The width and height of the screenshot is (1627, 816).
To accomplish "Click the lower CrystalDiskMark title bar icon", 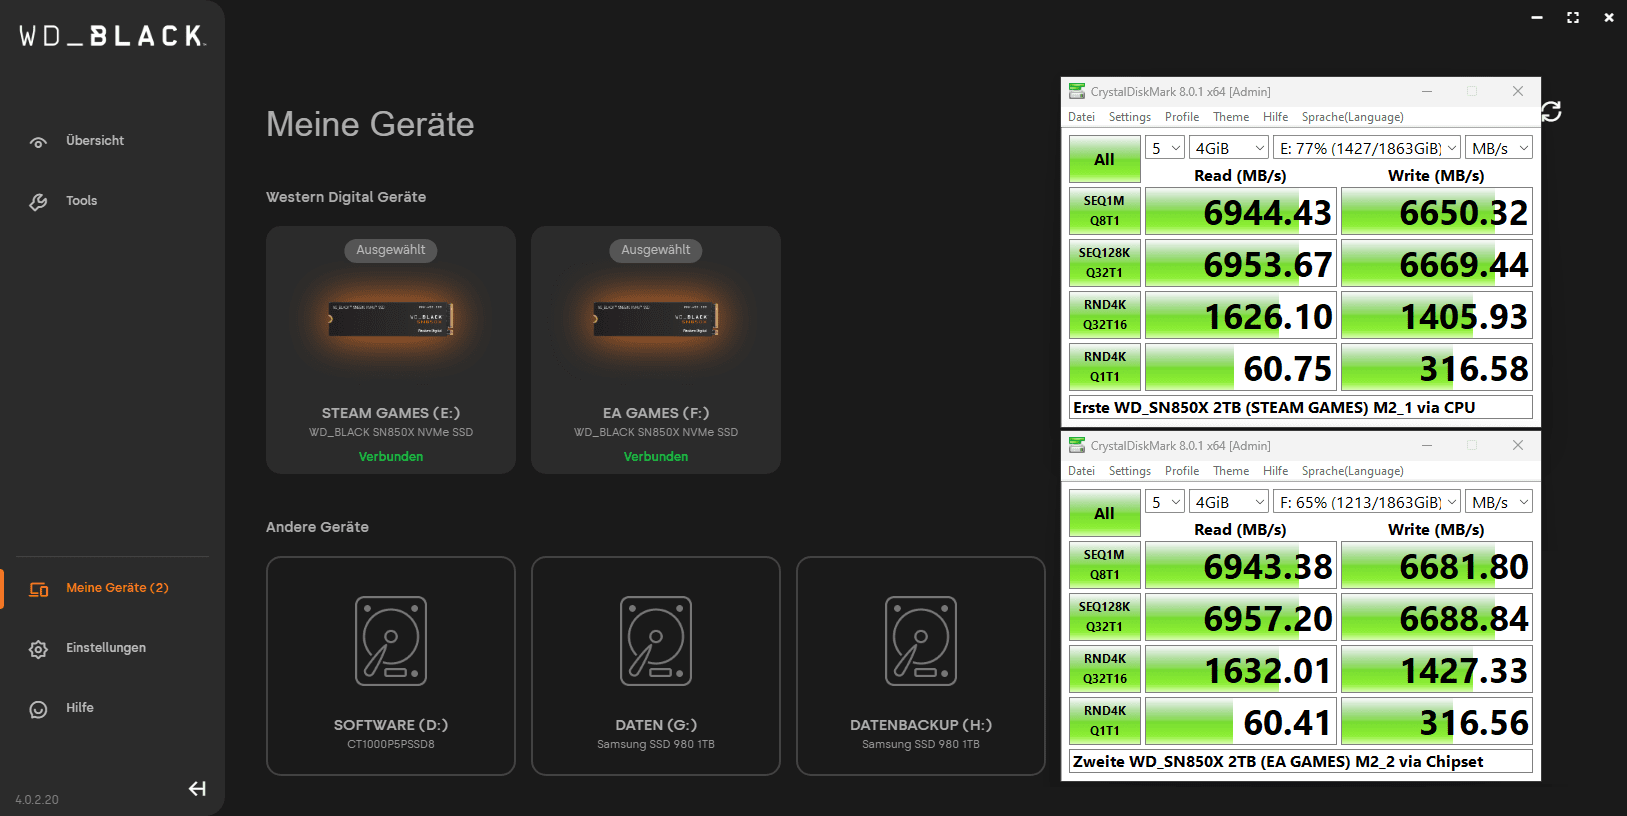I will [1077, 445].
